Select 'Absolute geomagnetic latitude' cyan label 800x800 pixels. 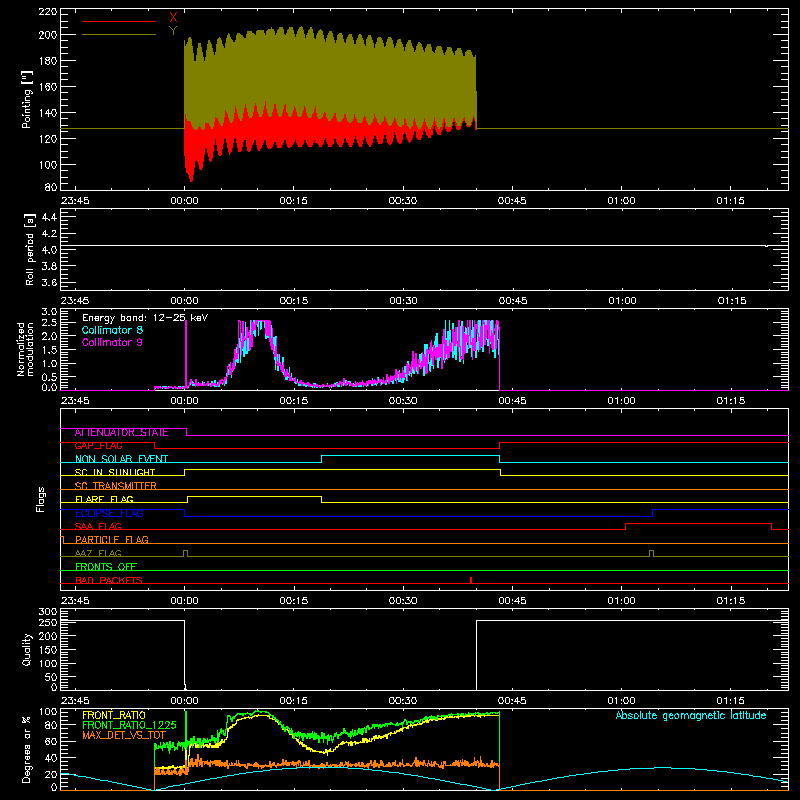pos(691,715)
